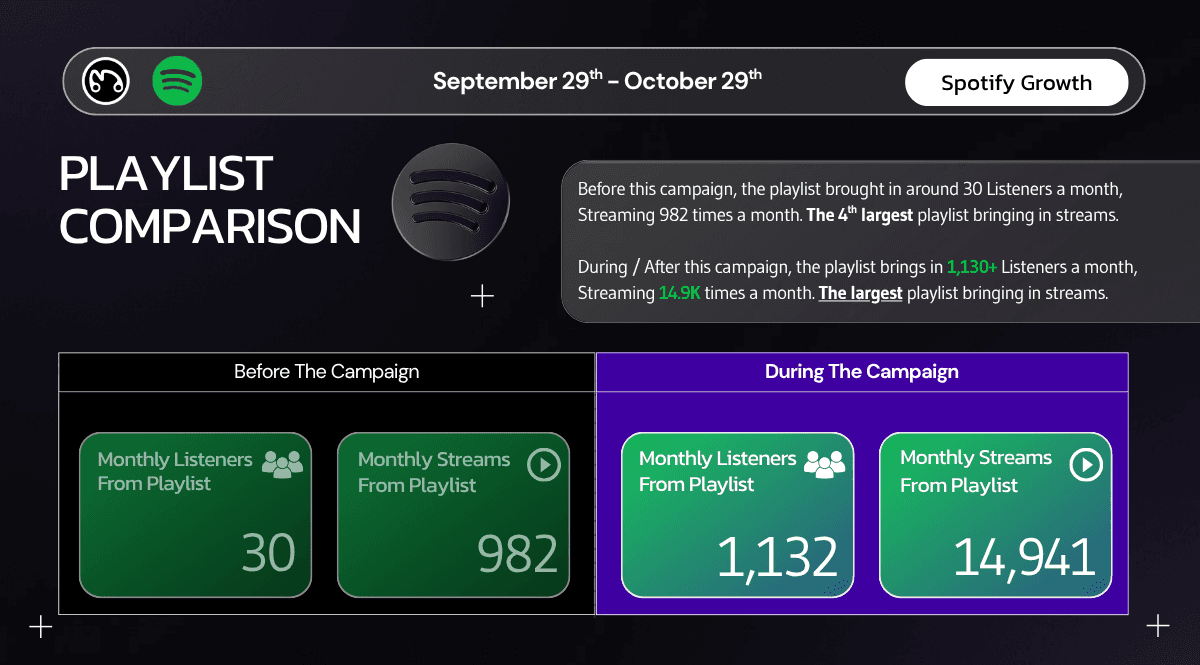Click the PLAYLIST COMPARISON heading

(x=210, y=201)
